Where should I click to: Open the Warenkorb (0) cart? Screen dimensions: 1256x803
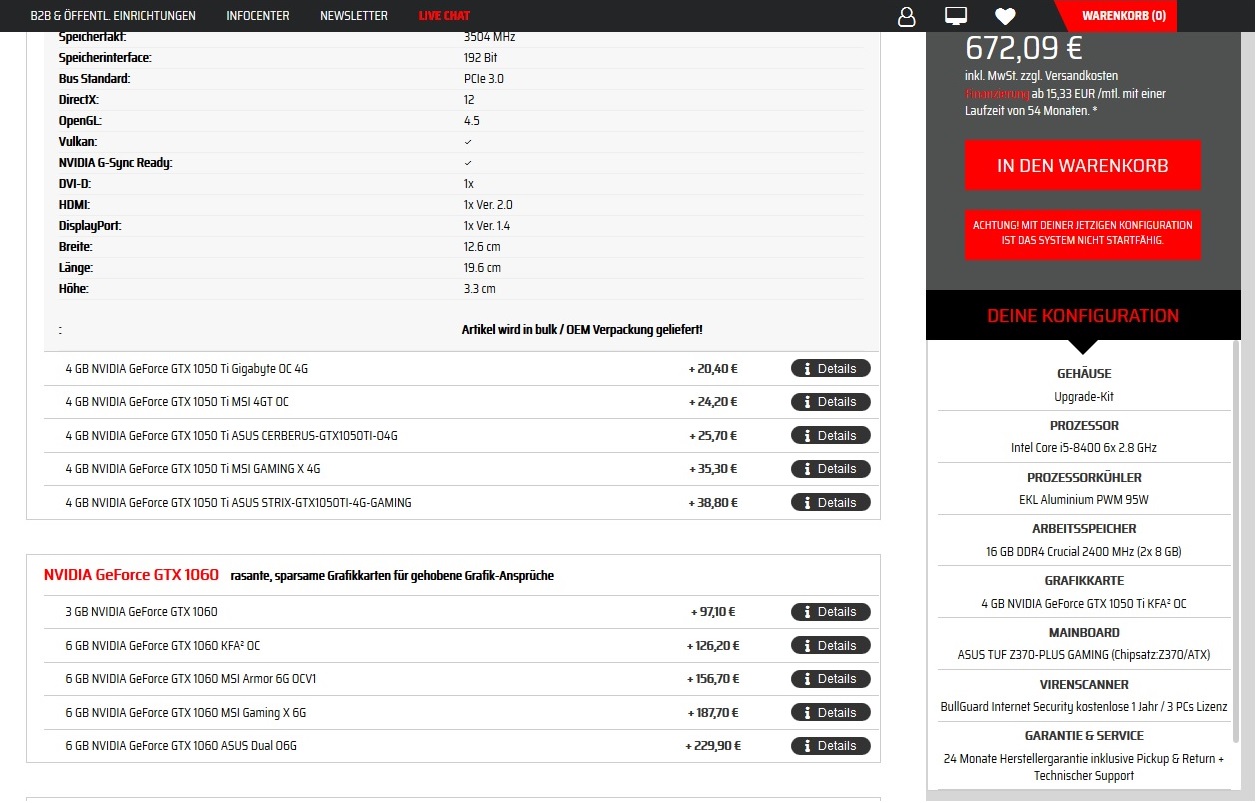tap(1123, 16)
